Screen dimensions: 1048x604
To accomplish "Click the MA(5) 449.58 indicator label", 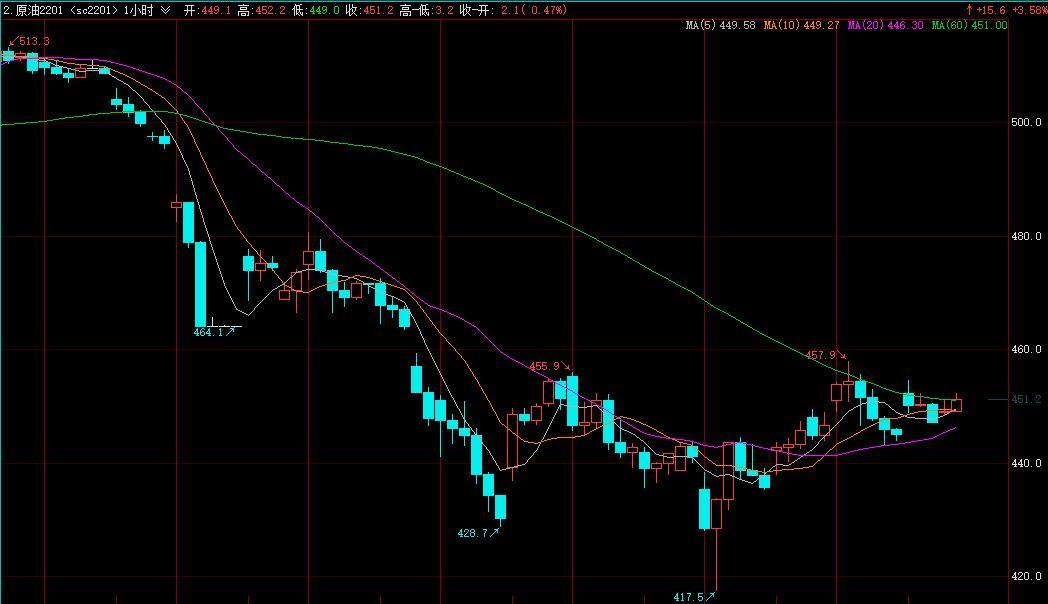I will click(720, 25).
